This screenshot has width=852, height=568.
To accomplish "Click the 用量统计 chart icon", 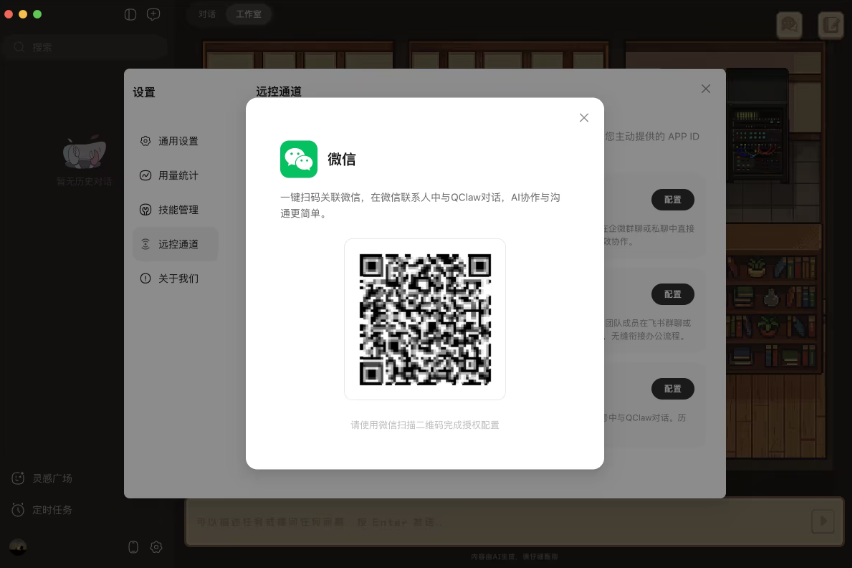I will coord(145,176).
